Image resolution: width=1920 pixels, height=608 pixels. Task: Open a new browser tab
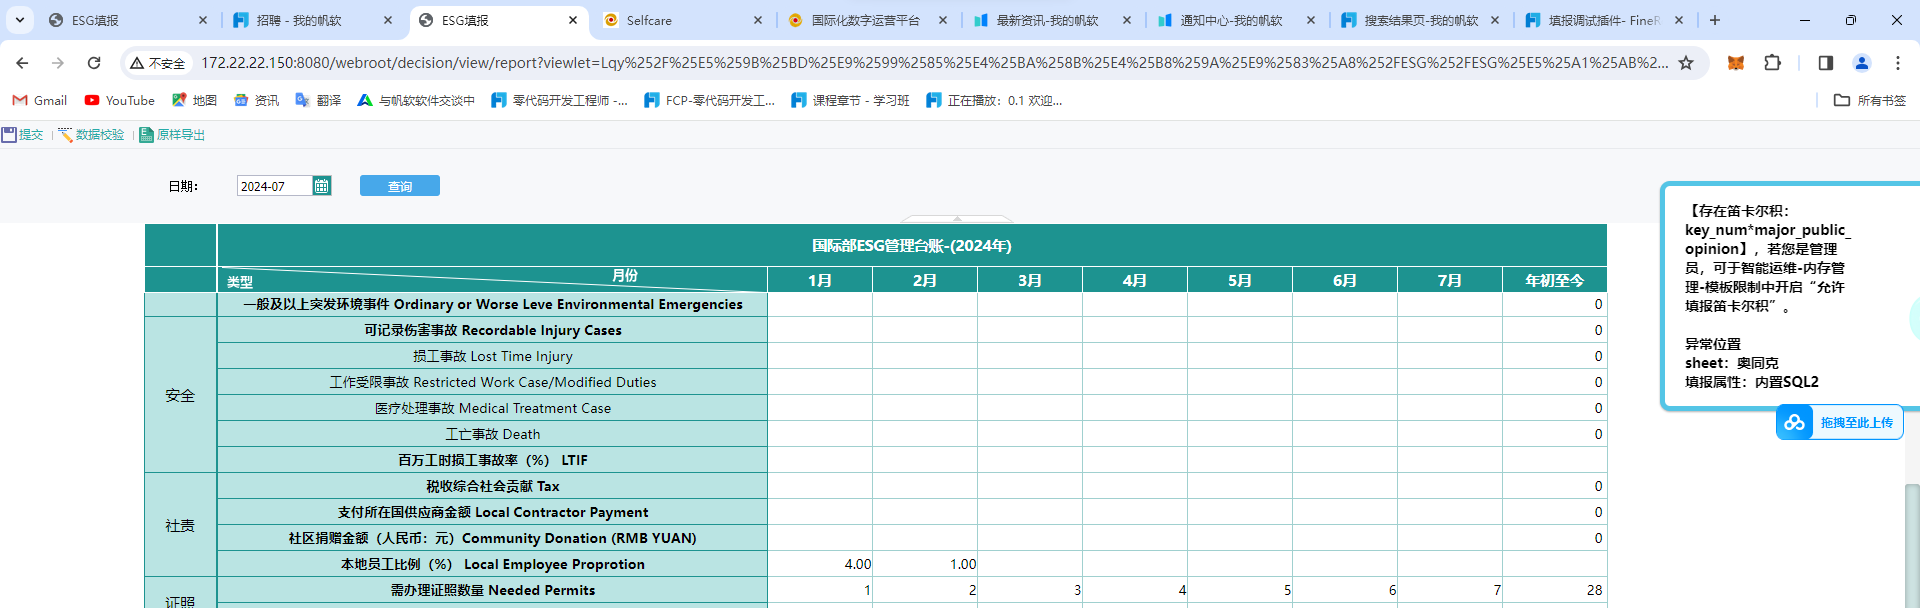pos(1715,20)
